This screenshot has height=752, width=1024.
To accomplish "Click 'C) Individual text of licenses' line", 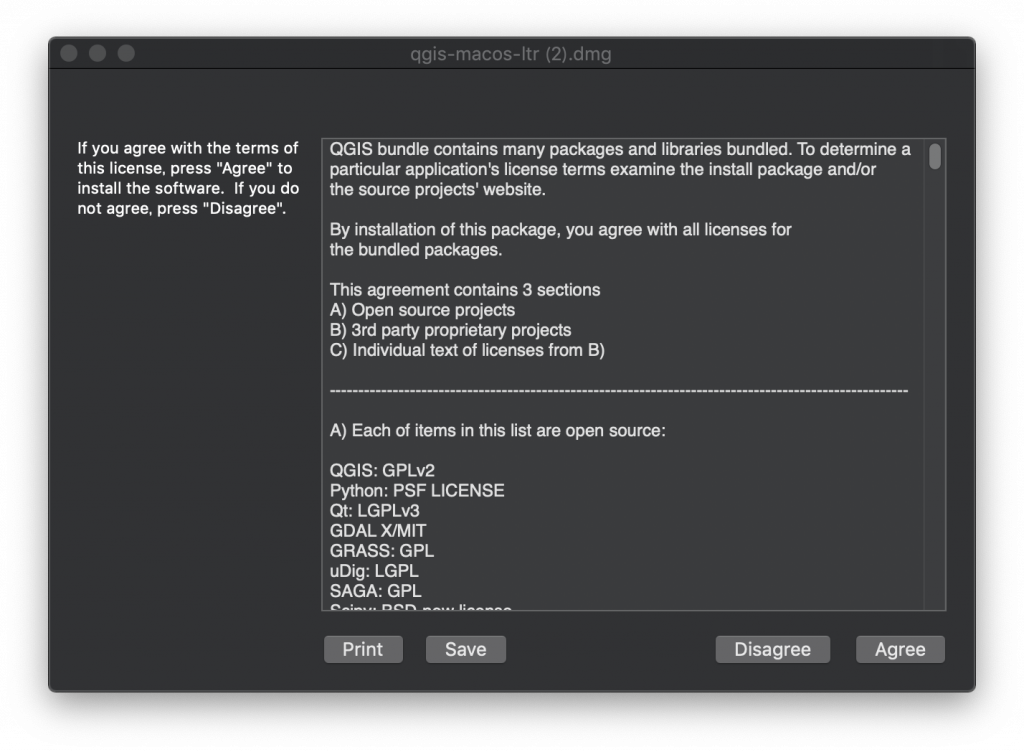I will (467, 351).
